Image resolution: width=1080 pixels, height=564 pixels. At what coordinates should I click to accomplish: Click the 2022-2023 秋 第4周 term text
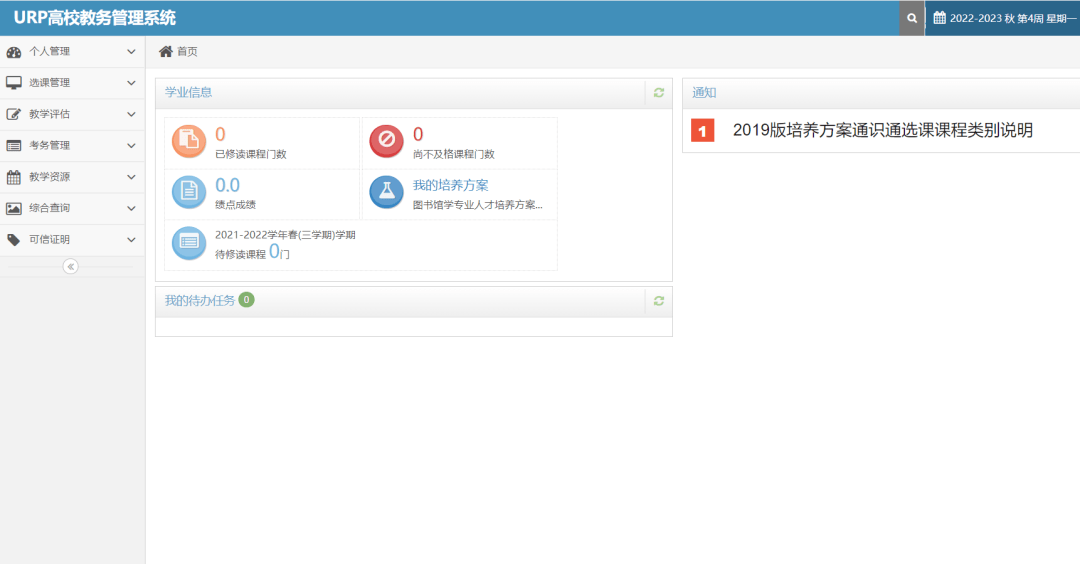(x=1013, y=19)
